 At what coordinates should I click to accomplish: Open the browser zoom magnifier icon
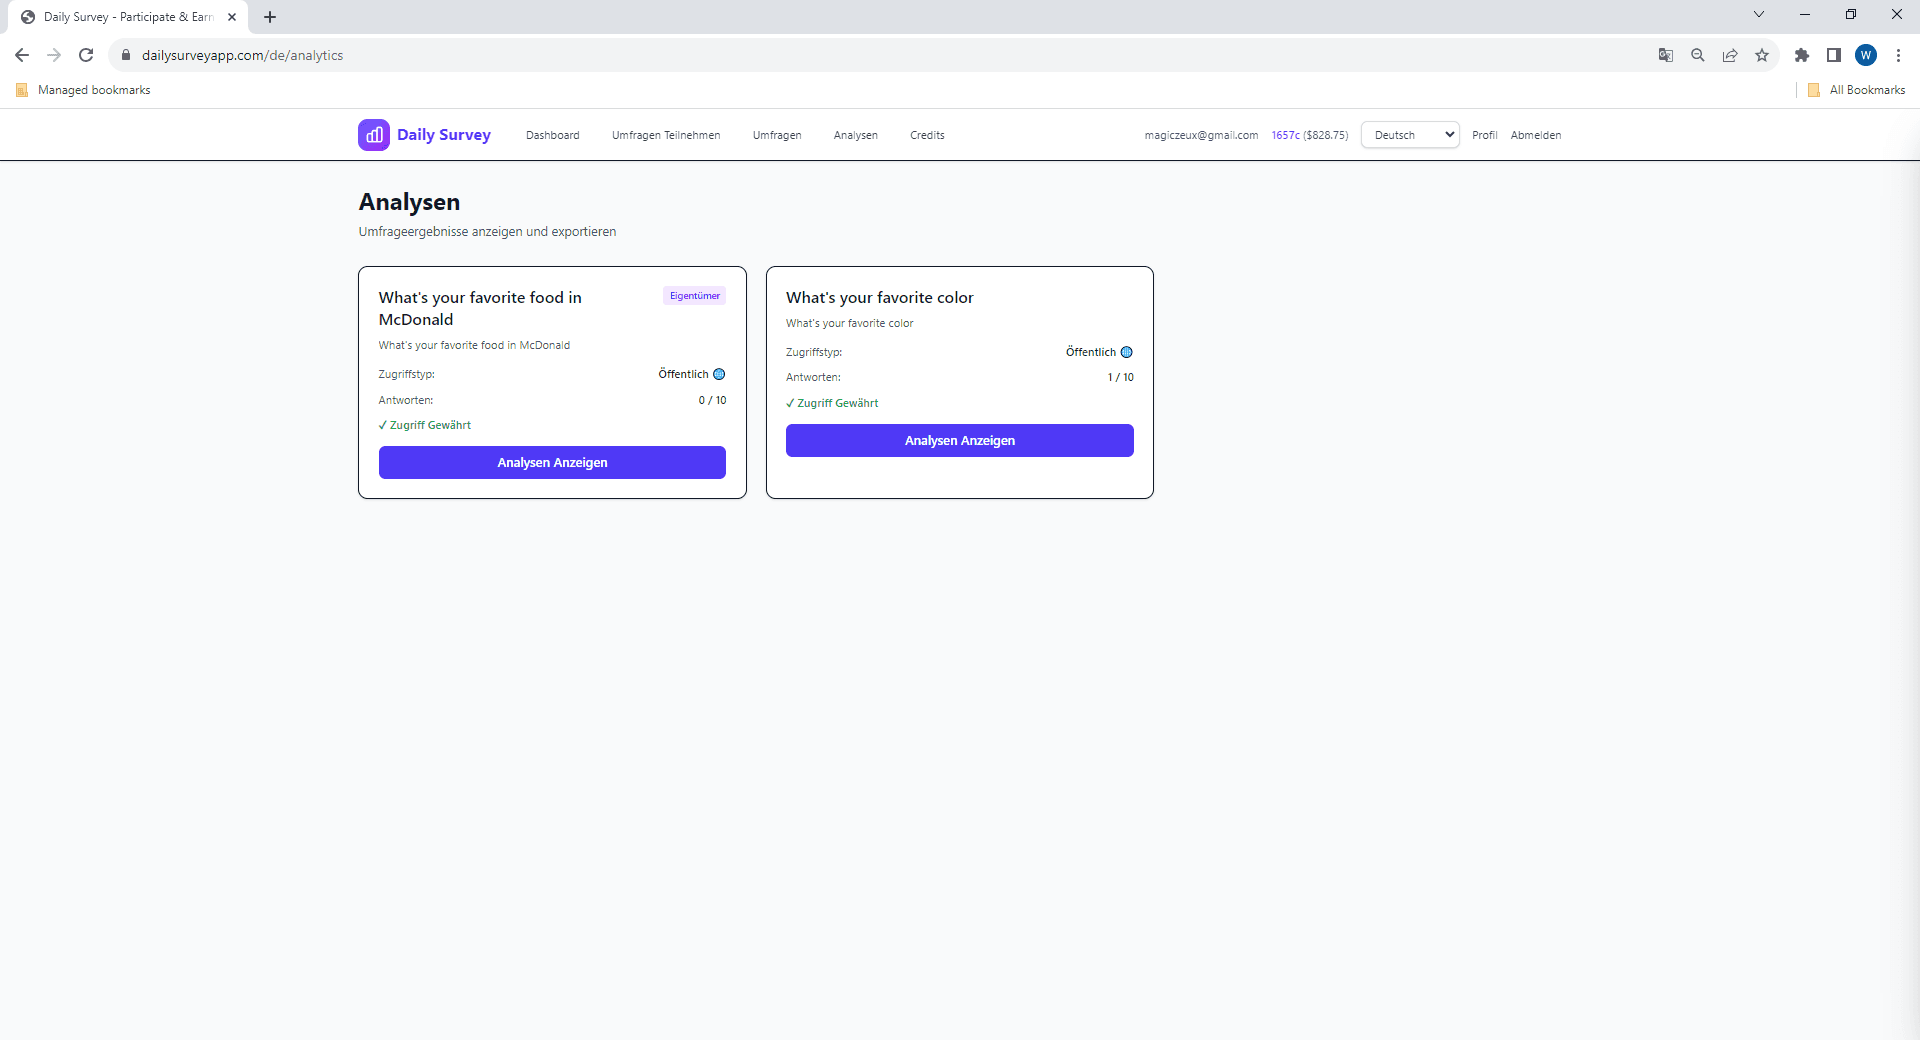click(x=1698, y=55)
